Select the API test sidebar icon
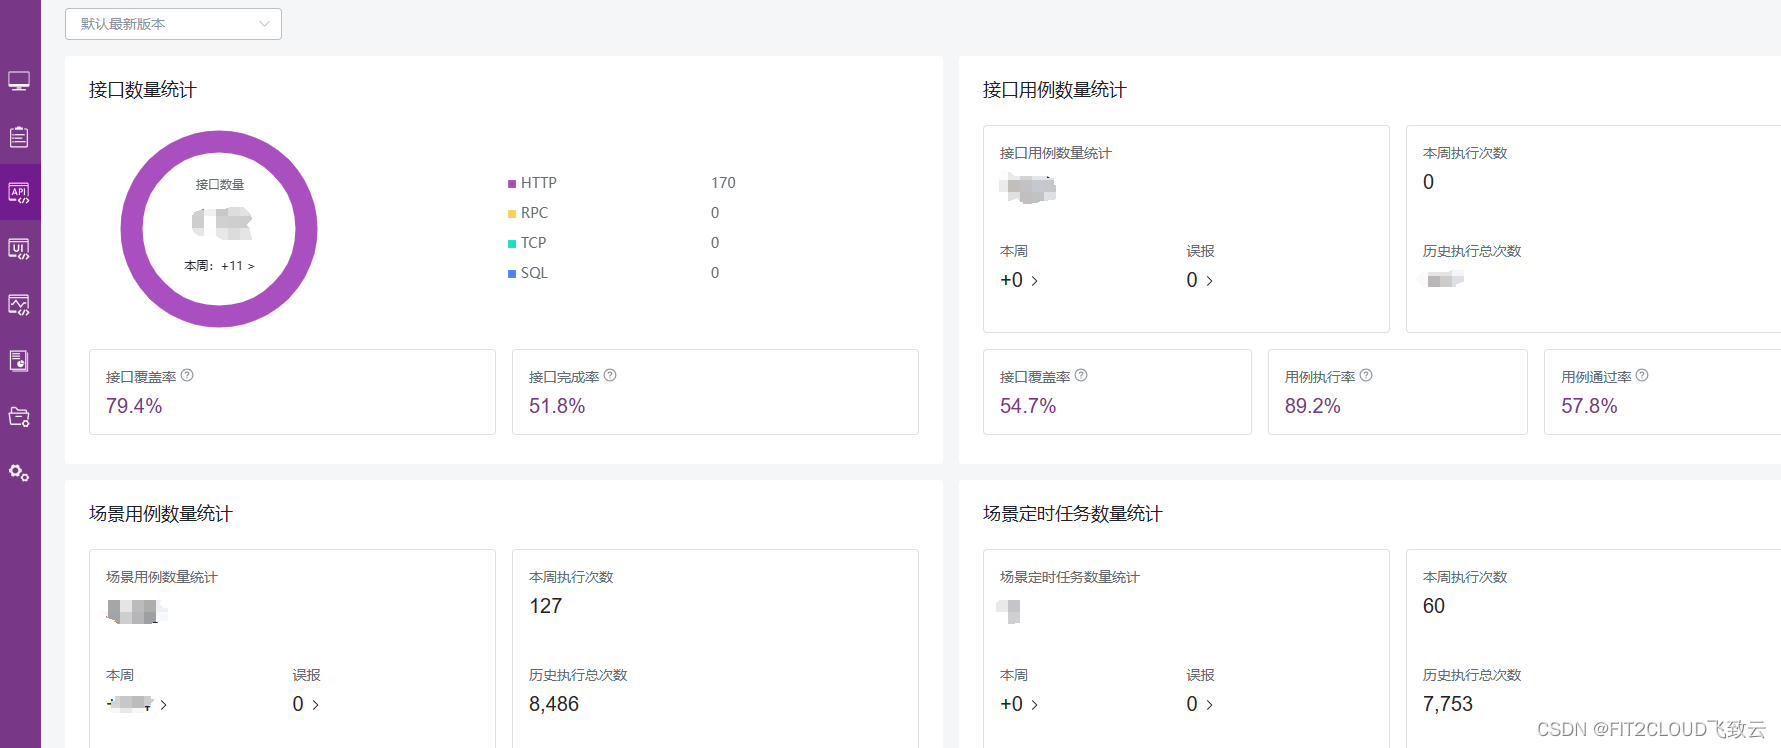The width and height of the screenshot is (1781, 748). pyautogui.click(x=19, y=193)
